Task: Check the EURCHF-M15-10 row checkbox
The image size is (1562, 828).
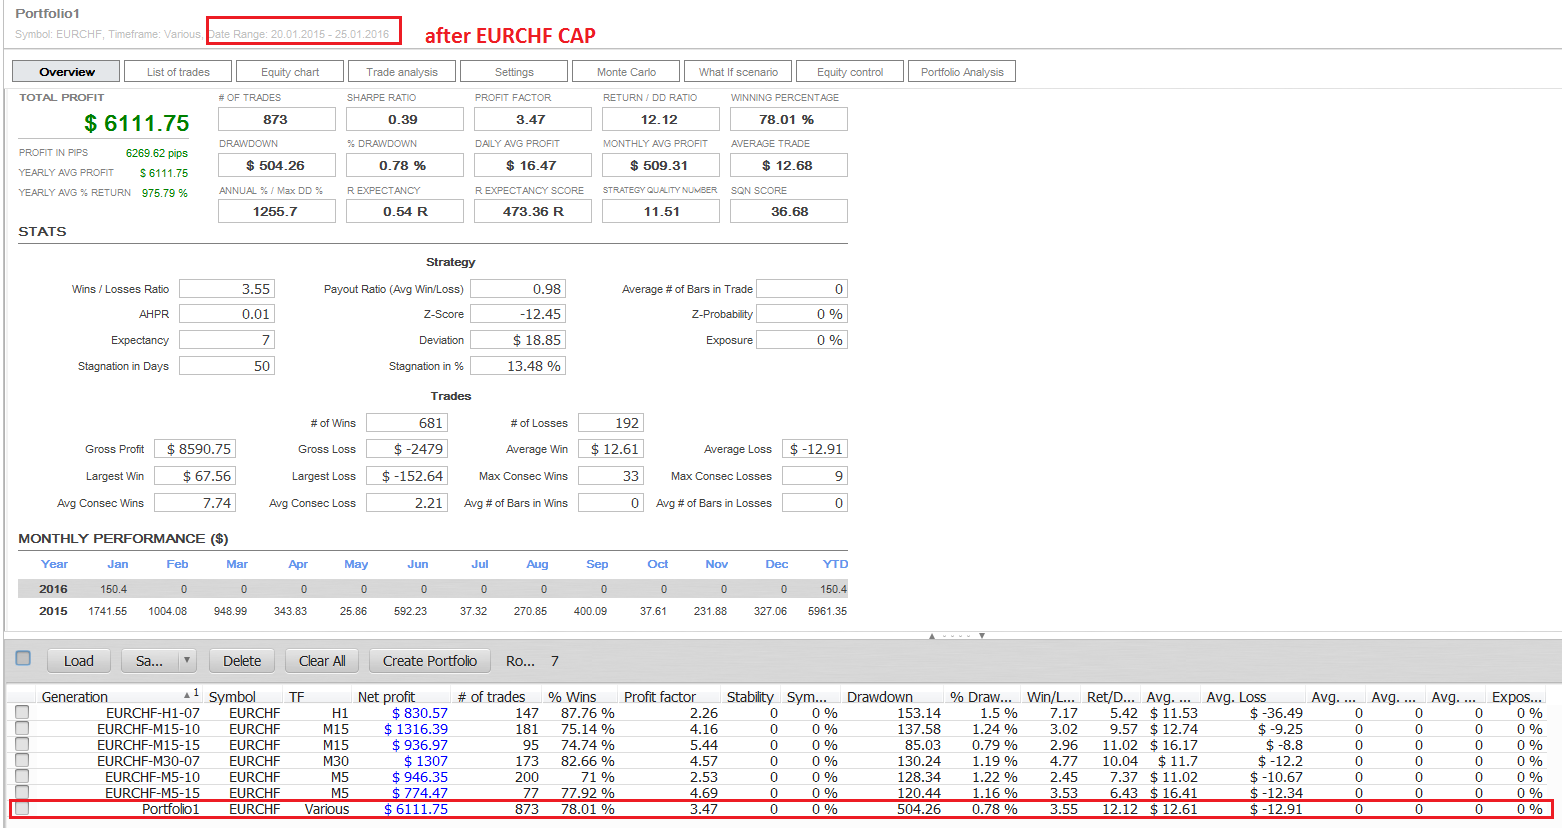Action: 22,728
